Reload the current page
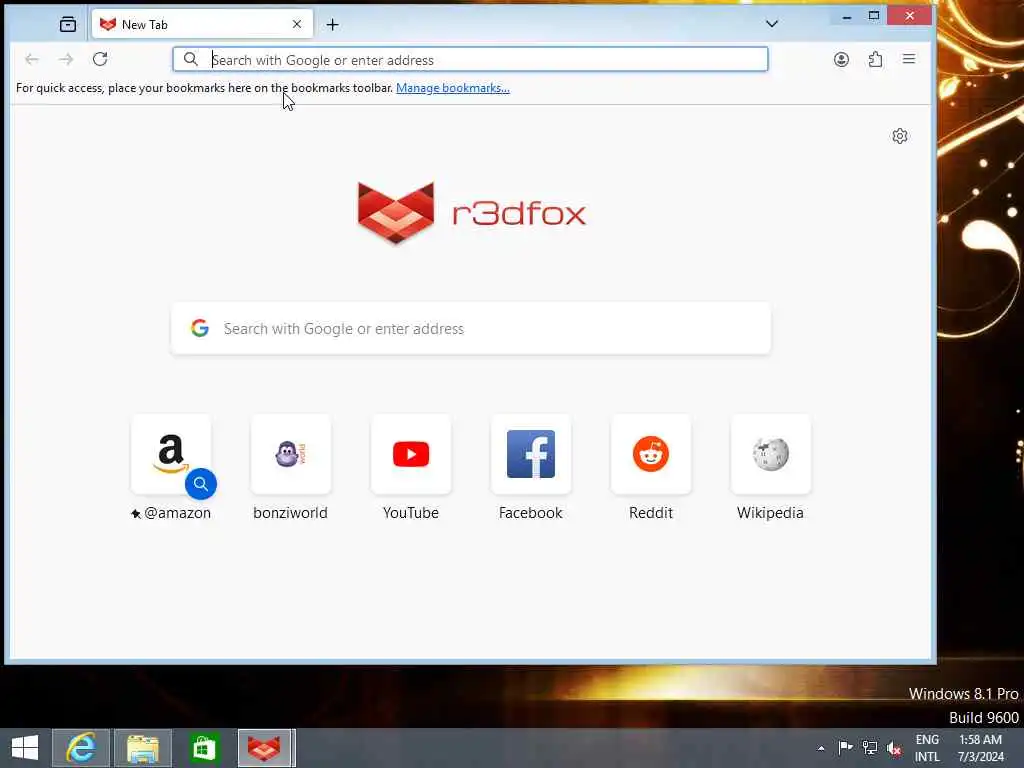This screenshot has height=768, width=1024. pos(100,59)
